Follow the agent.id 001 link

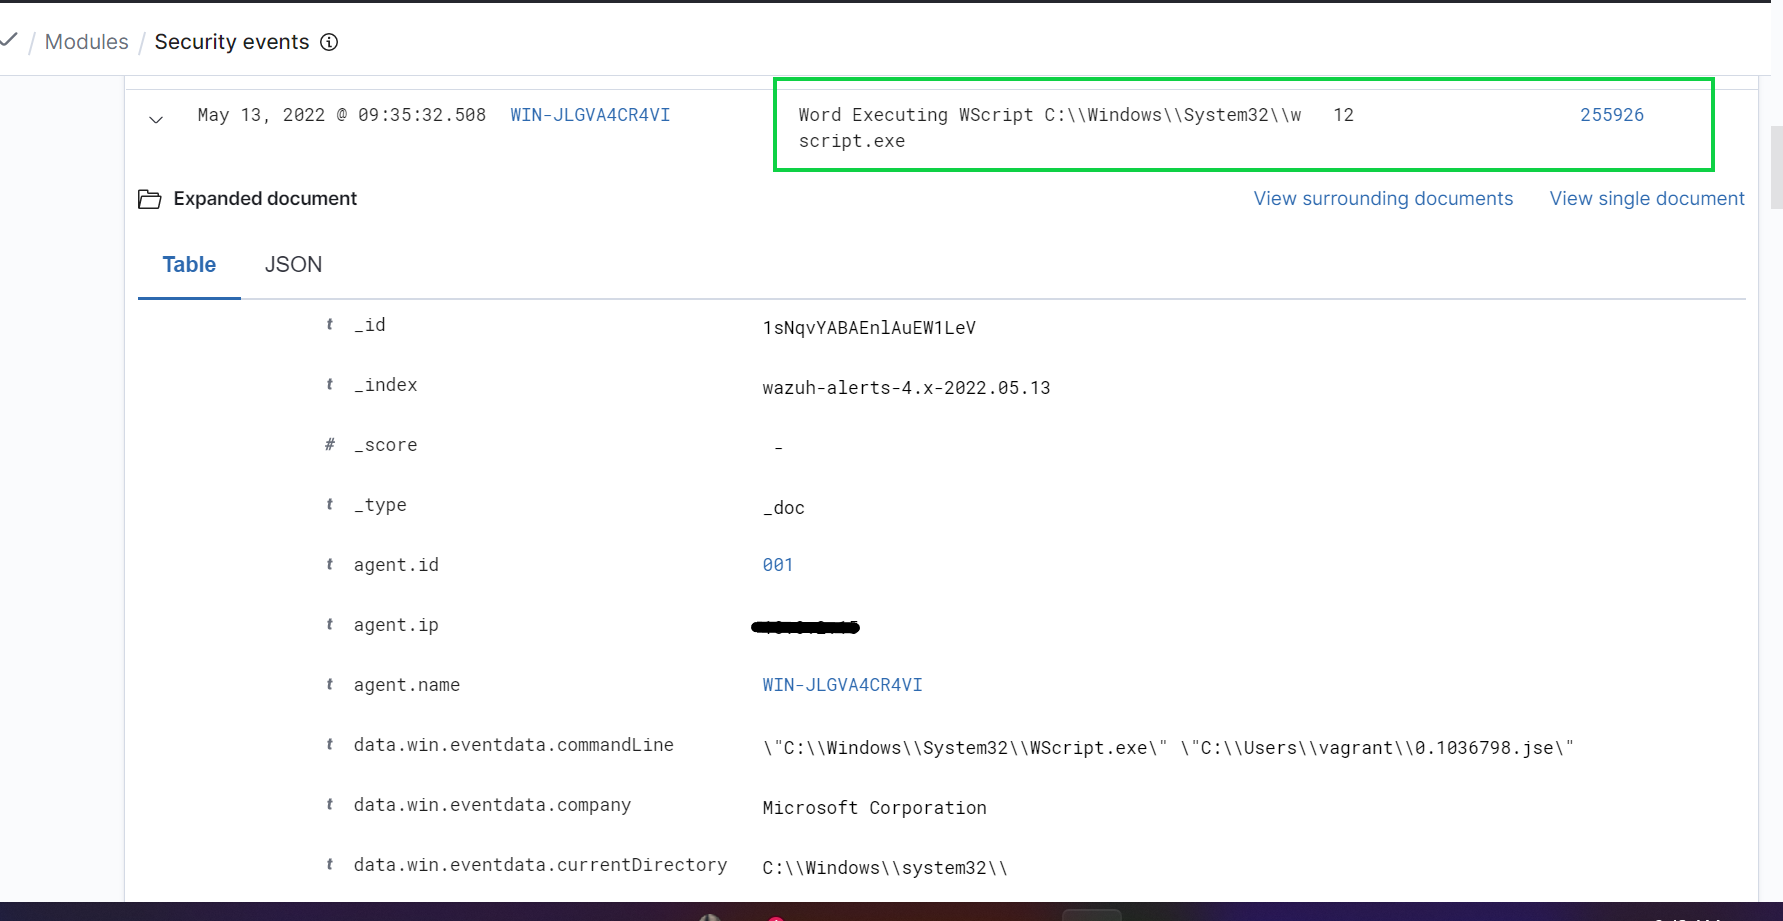tap(777, 564)
